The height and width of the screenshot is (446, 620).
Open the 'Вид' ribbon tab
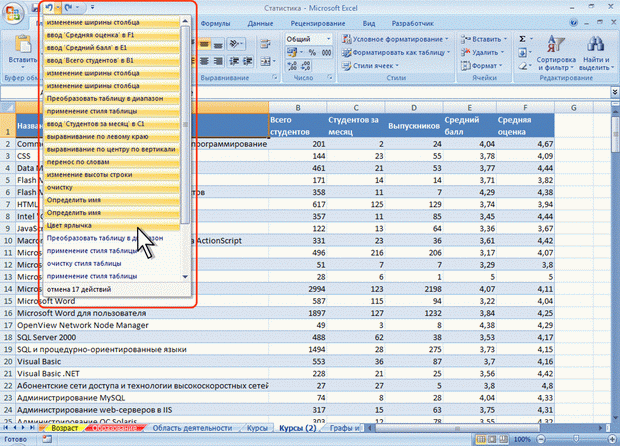click(369, 24)
